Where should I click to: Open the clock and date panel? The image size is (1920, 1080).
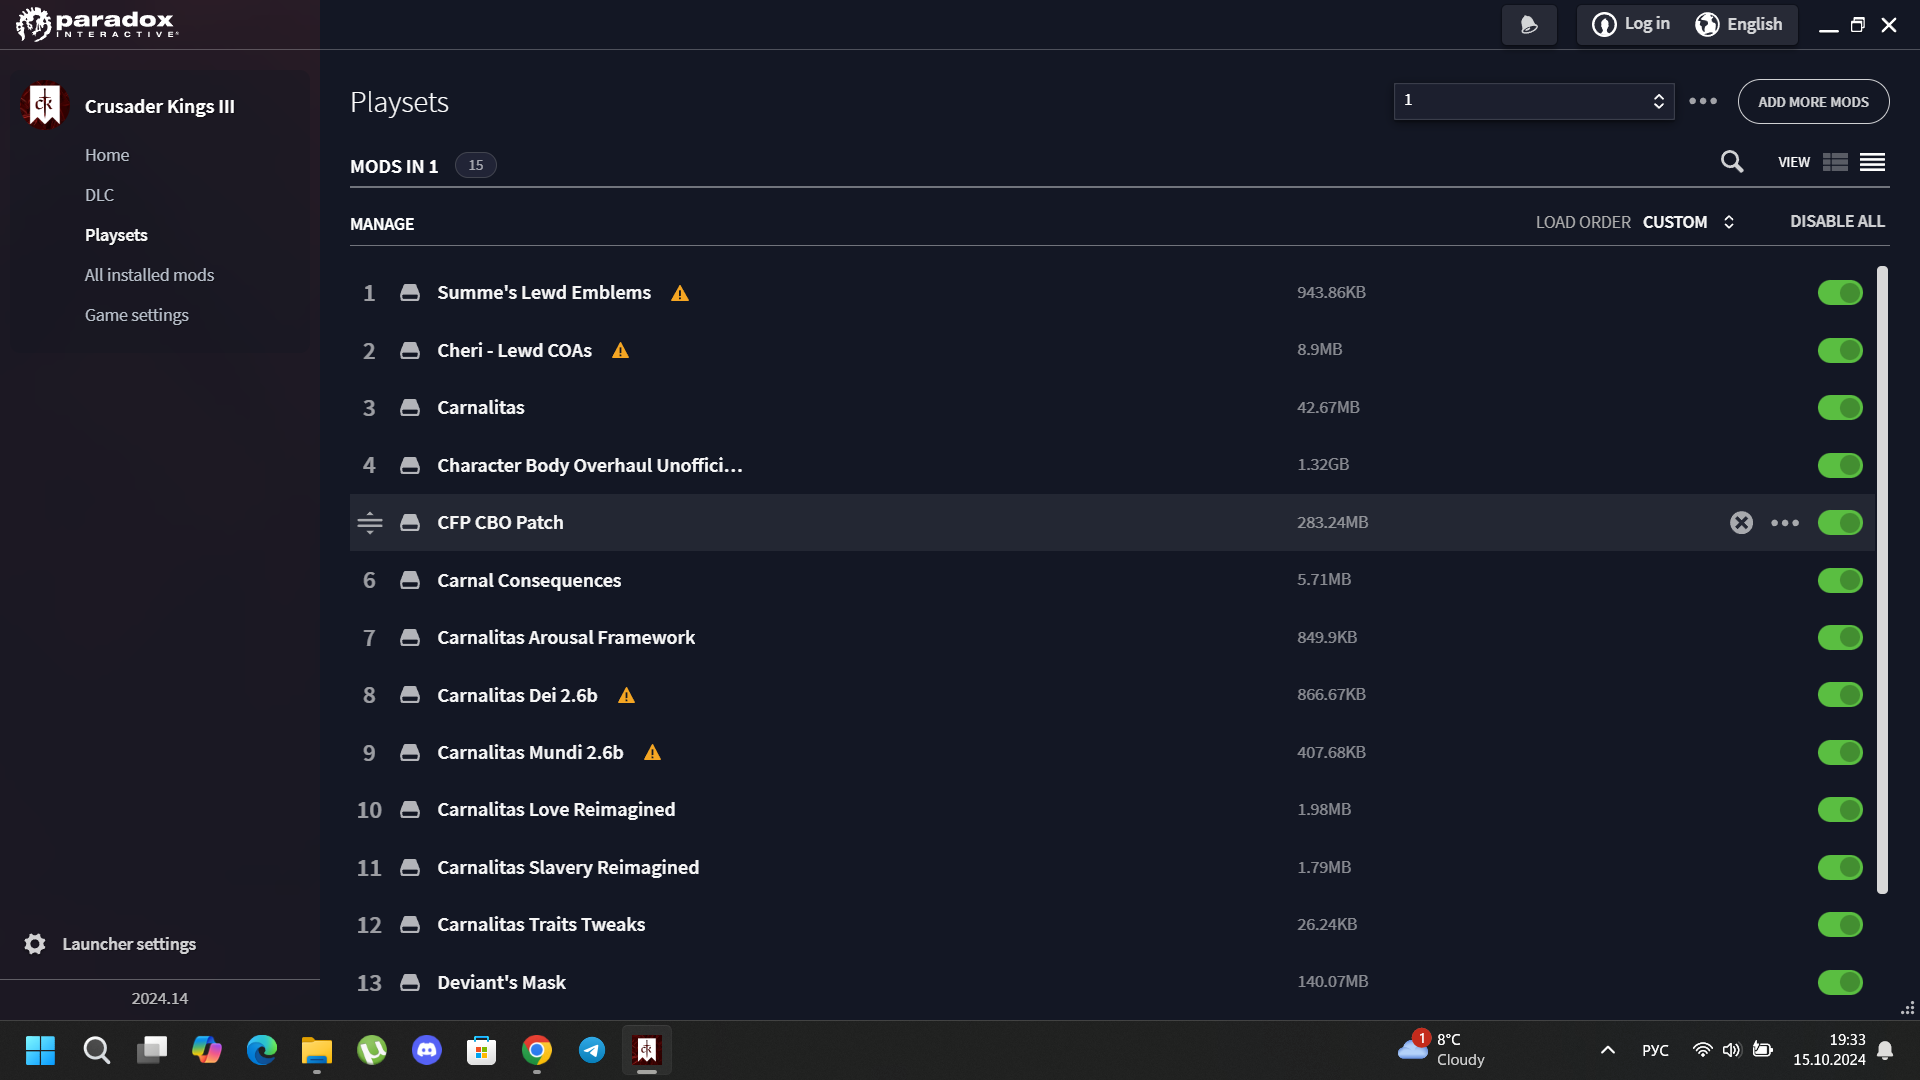[x=1829, y=1050]
